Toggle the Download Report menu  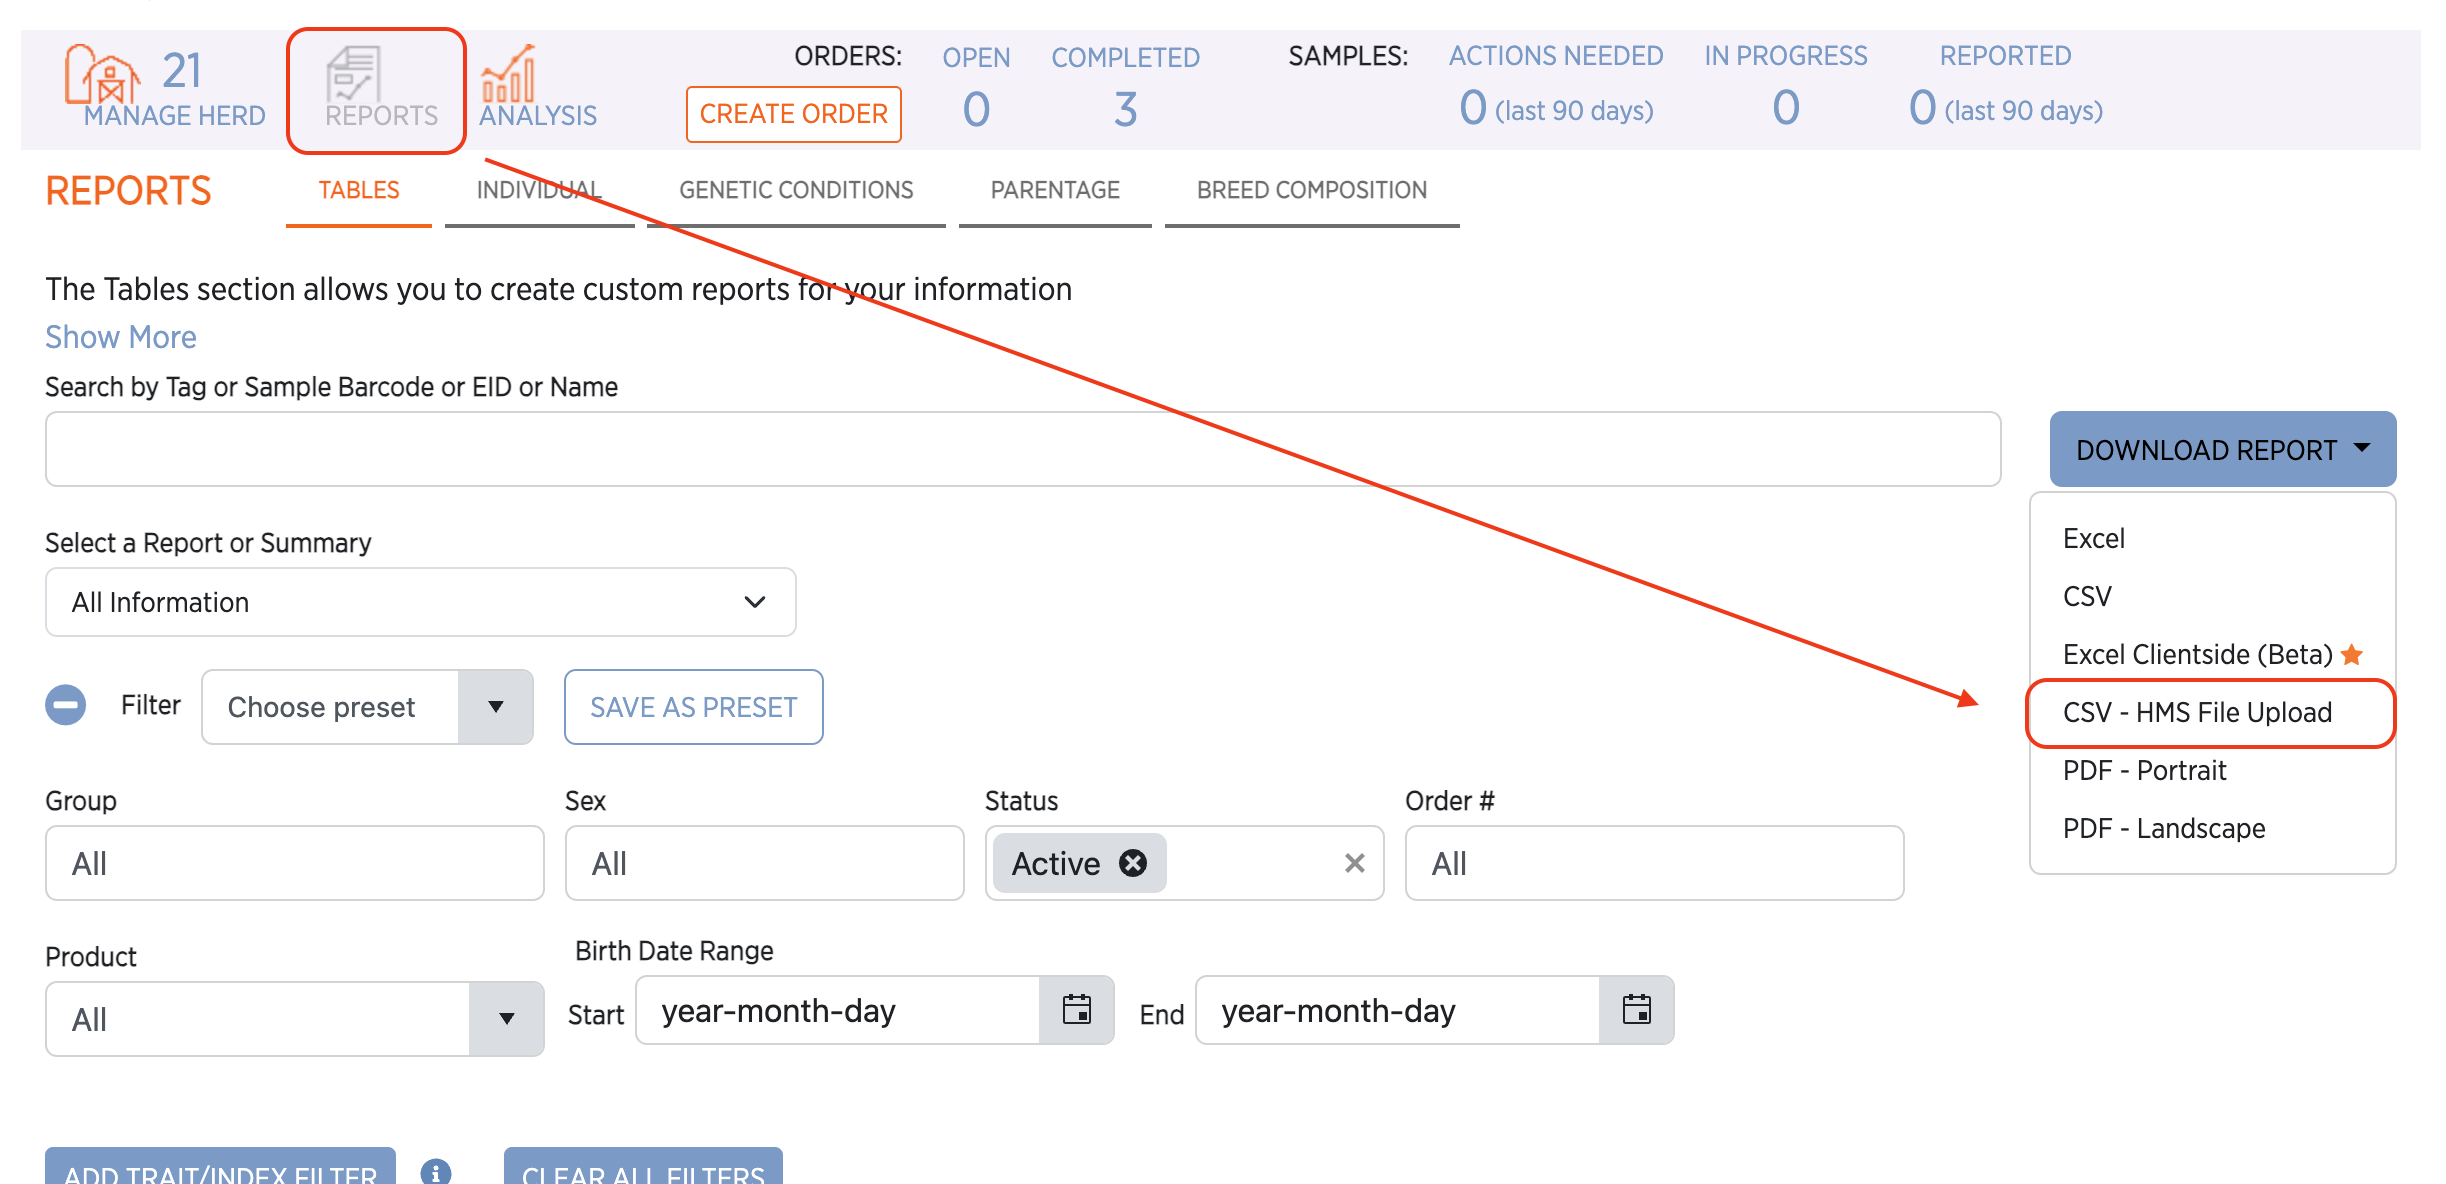(x=2222, y=450)
